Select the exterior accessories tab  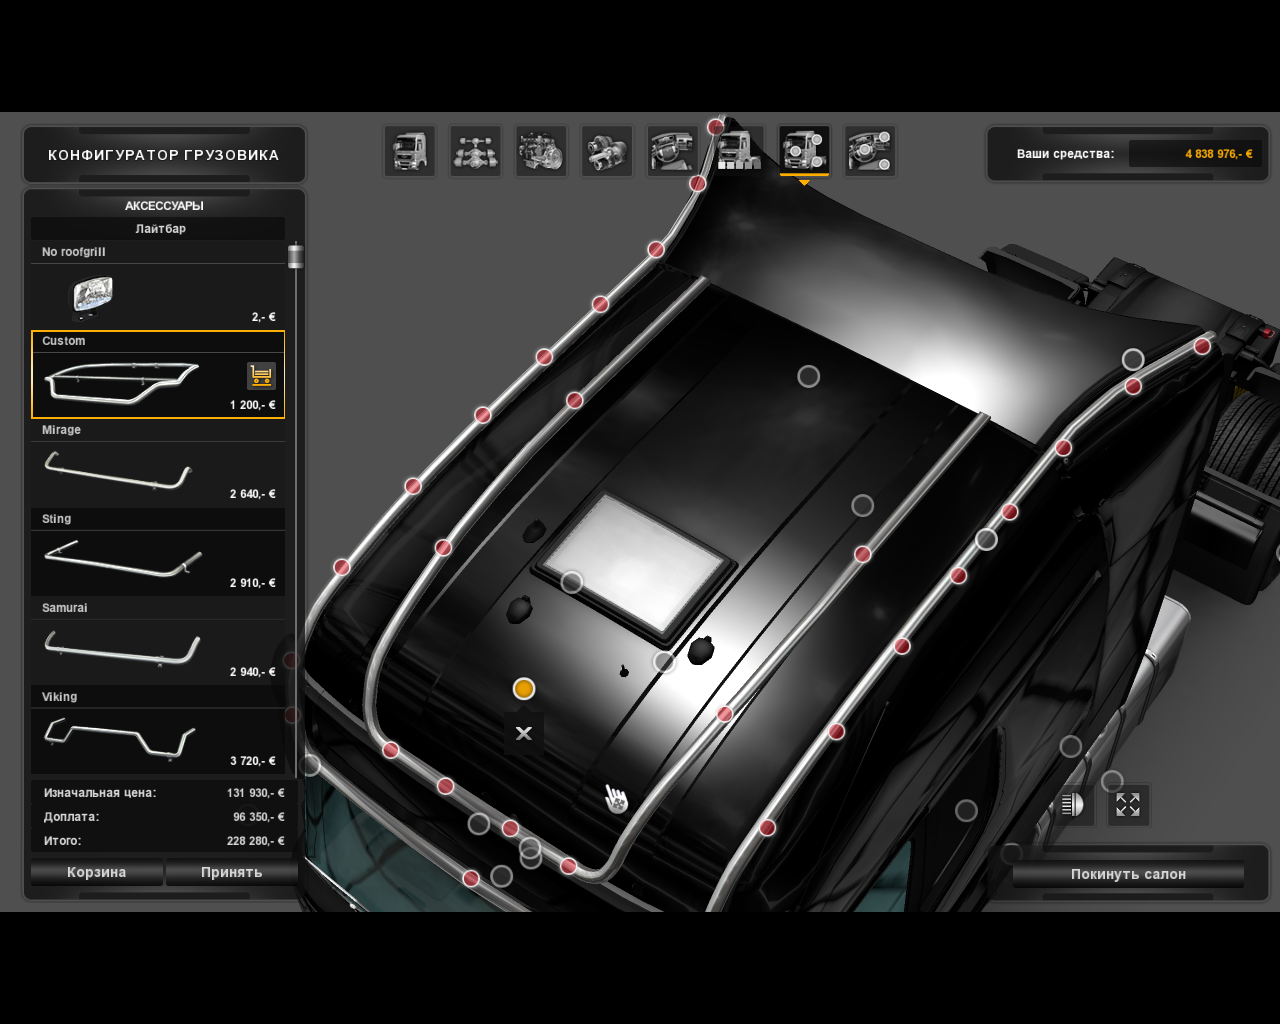(x=804, y=151)
